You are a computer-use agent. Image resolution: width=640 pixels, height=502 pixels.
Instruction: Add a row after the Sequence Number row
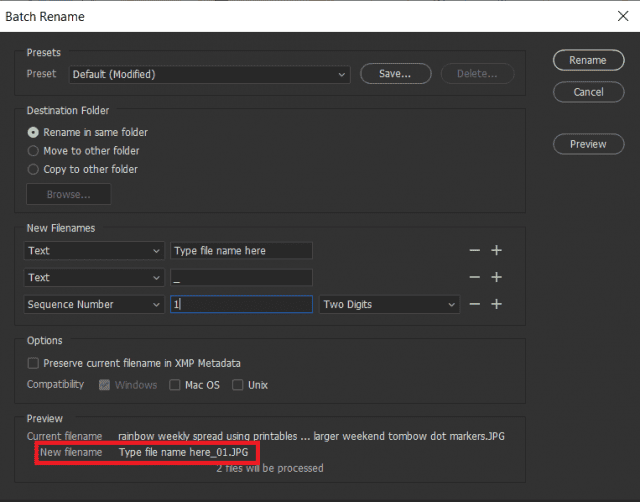[x=496, y=304]
